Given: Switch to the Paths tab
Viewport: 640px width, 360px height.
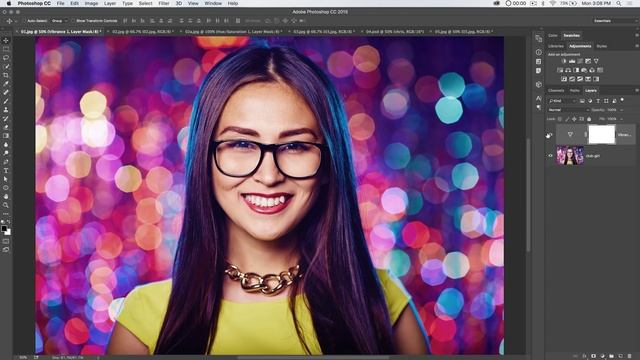Looking at the screenshot, I should pyautogui.click(x=575, y=91).
